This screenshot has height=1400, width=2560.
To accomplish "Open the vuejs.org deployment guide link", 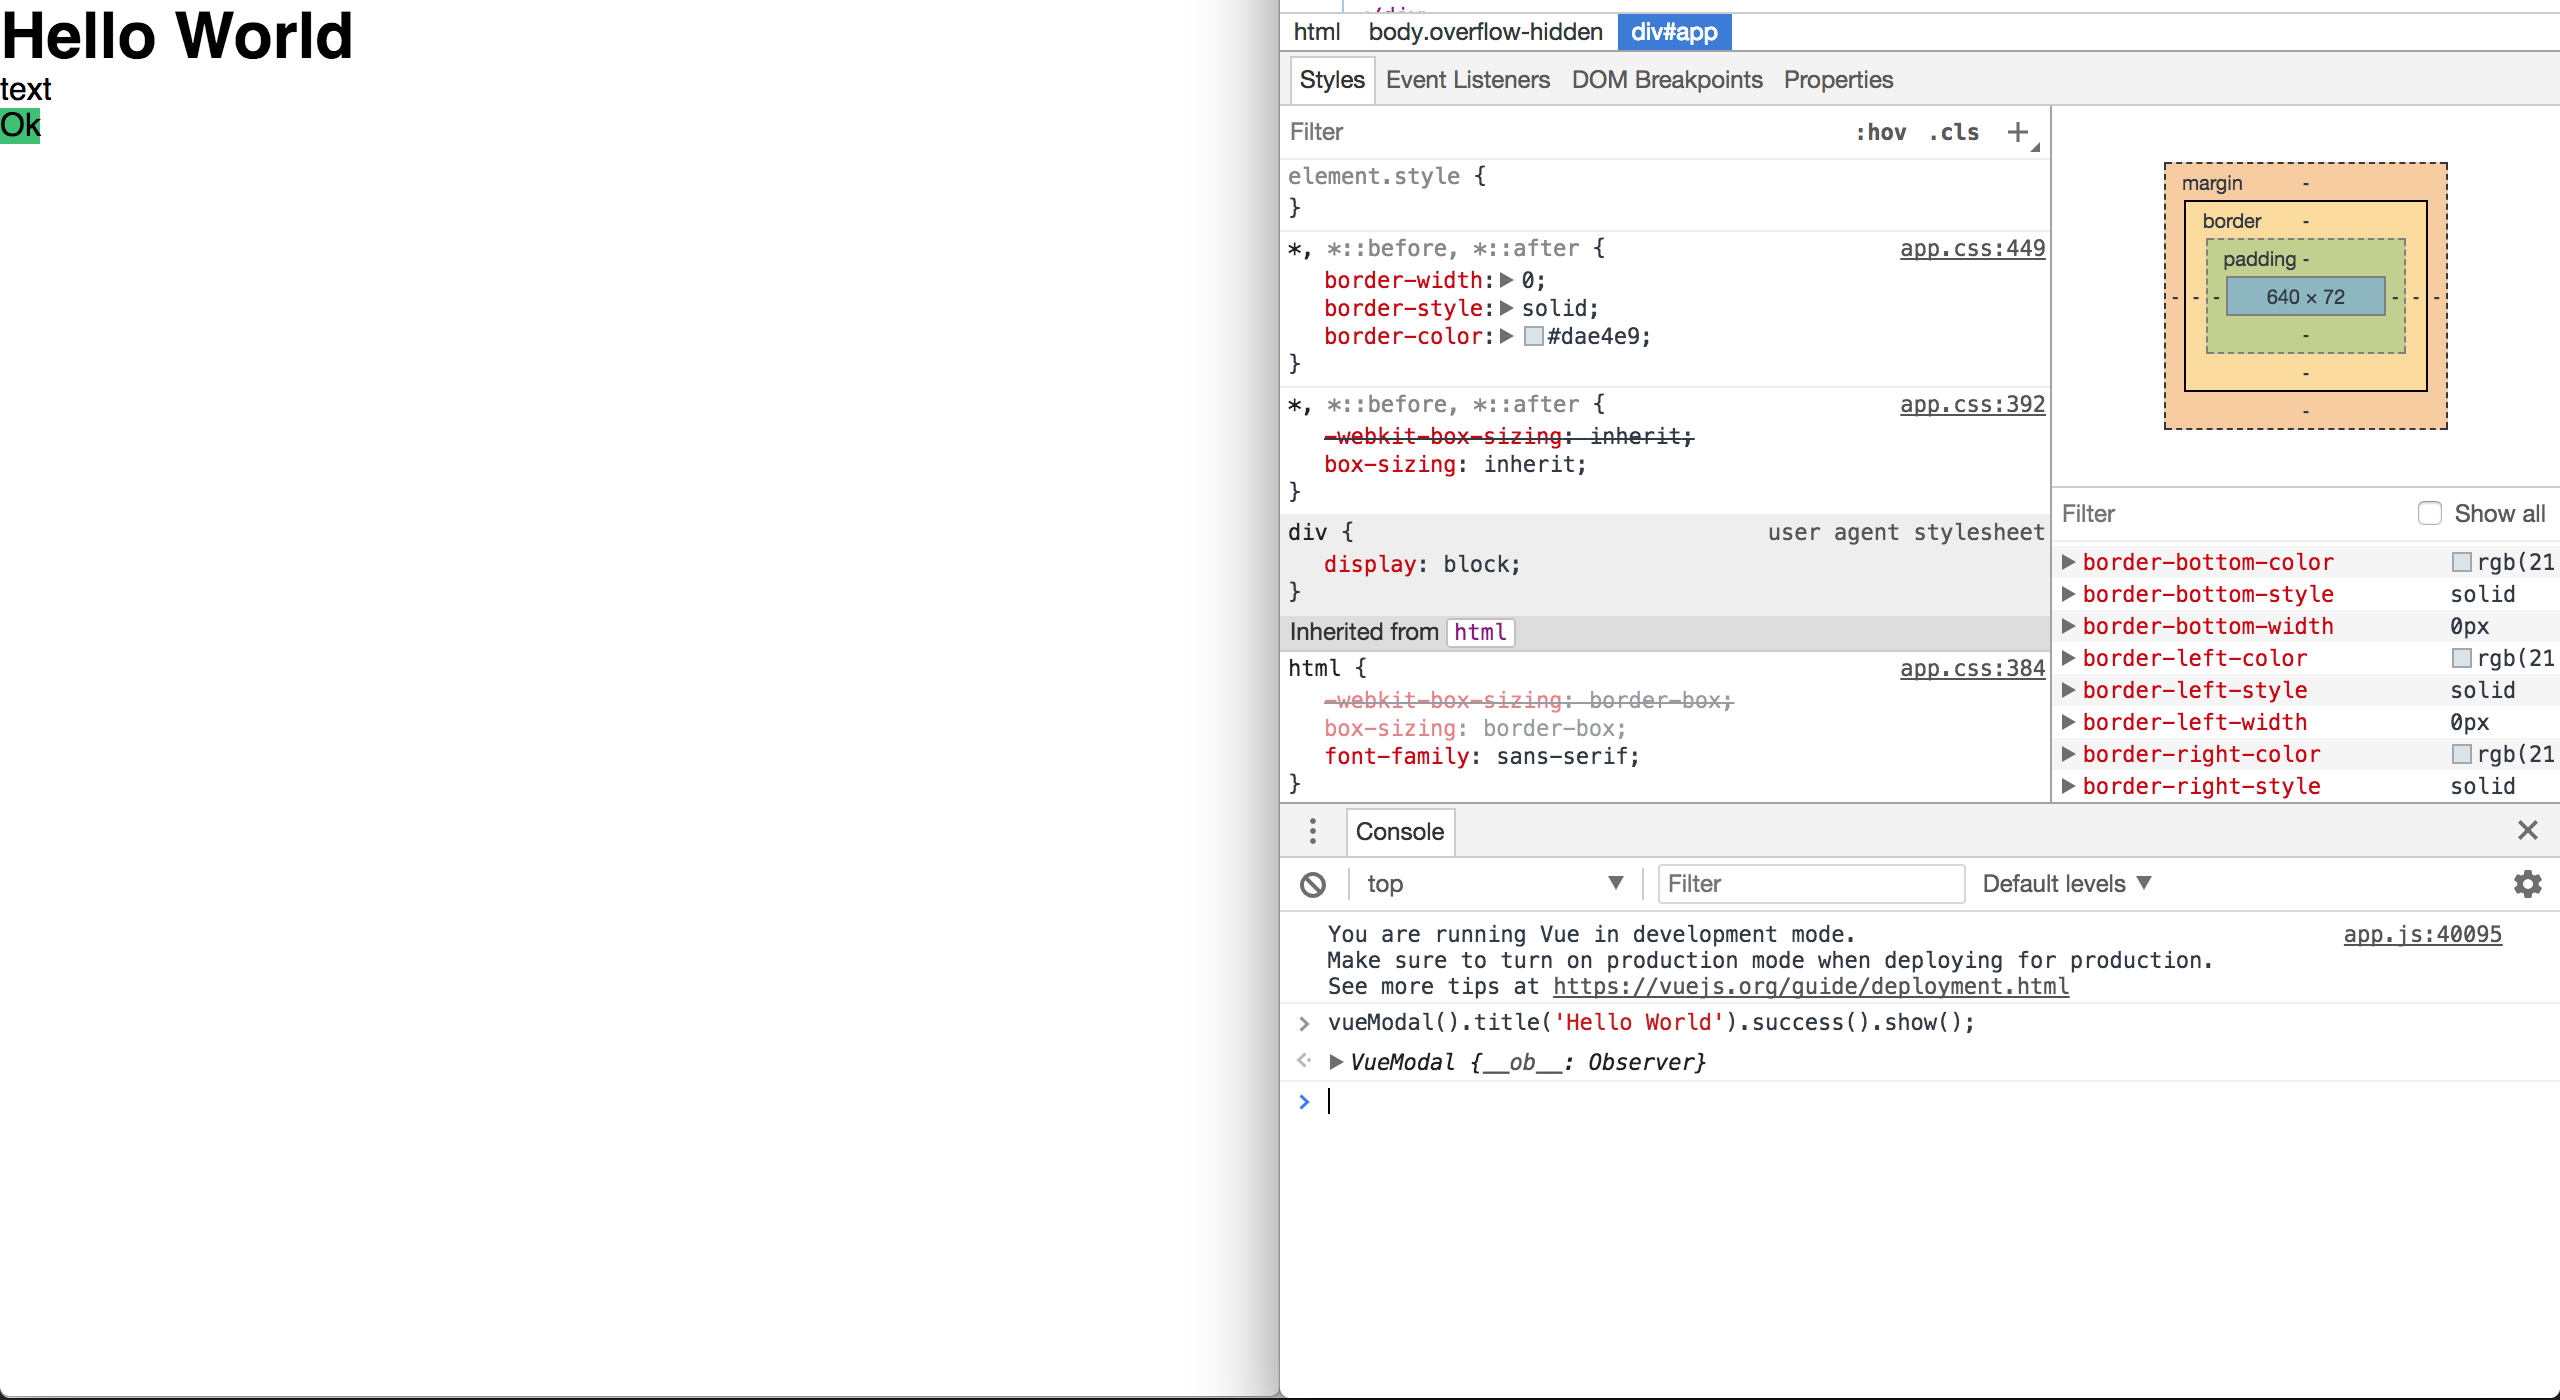I will [1810, 986].
